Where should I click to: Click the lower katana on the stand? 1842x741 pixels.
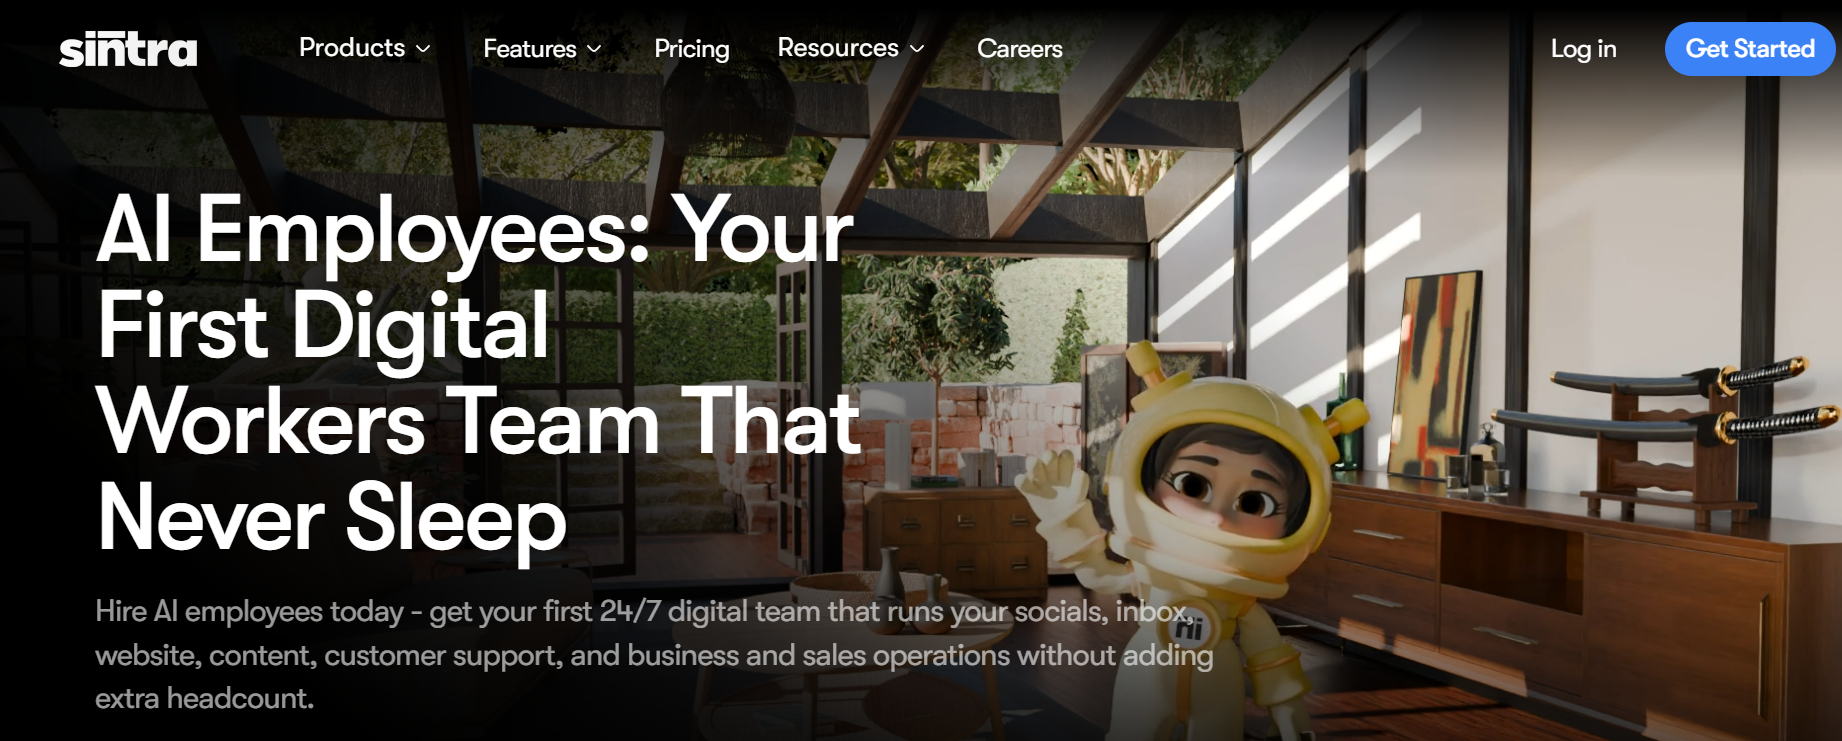pos(1665,424)
